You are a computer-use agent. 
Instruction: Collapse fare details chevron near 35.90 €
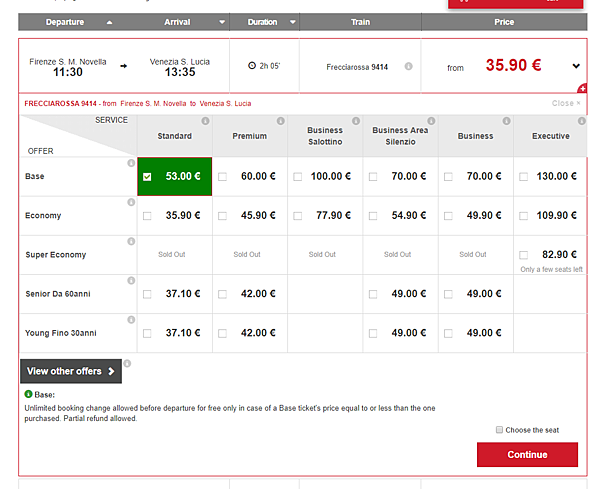click(576, 66)
